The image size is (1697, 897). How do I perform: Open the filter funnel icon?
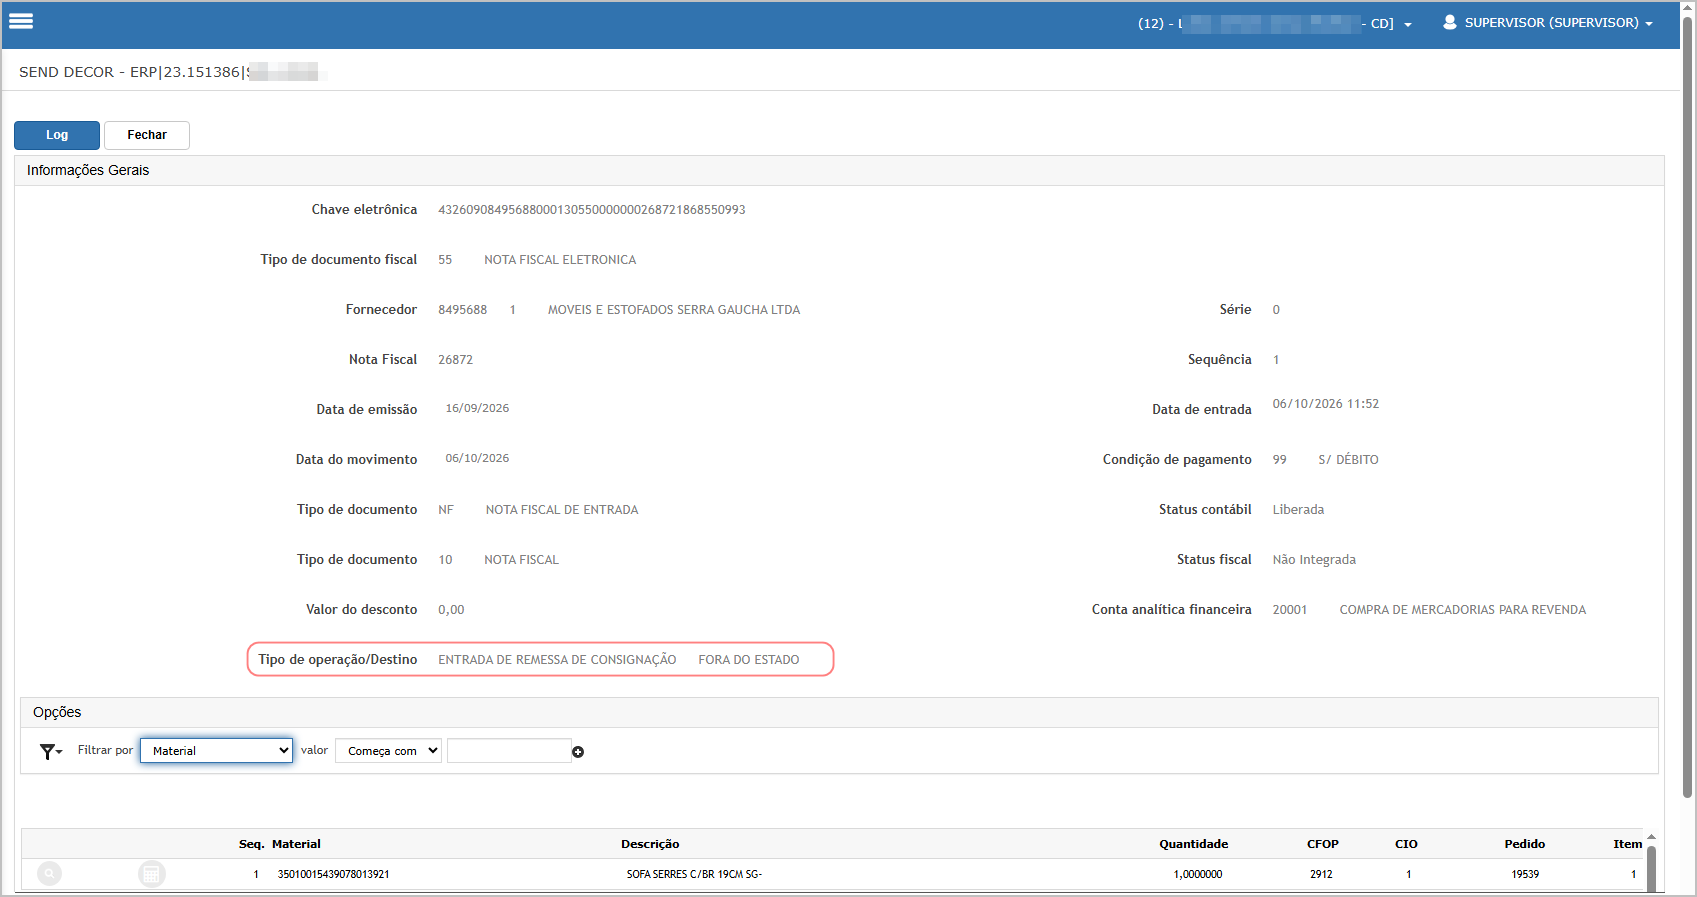[x=50, y=751]
